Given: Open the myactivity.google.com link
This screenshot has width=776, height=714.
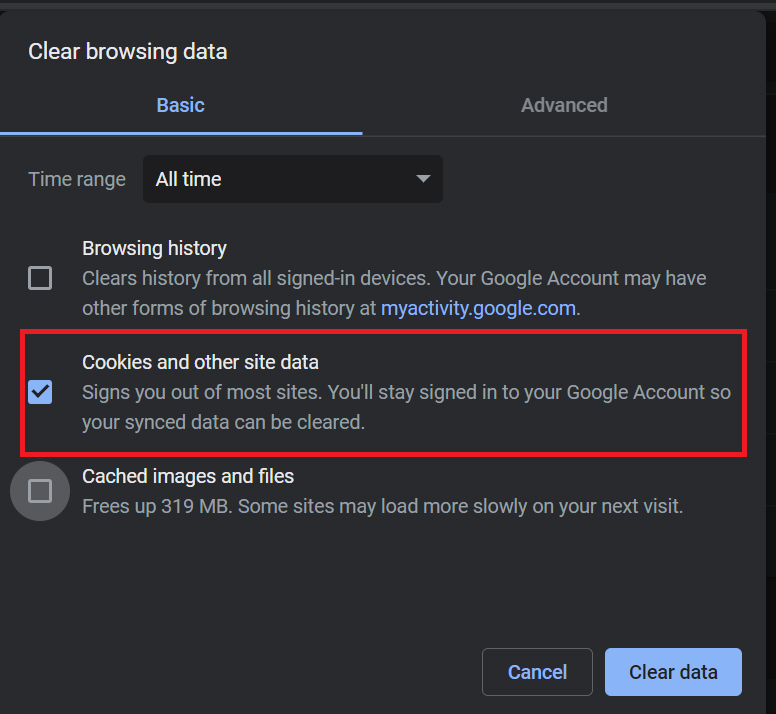Looking at the screenshot, I should [x=478, y=308].
